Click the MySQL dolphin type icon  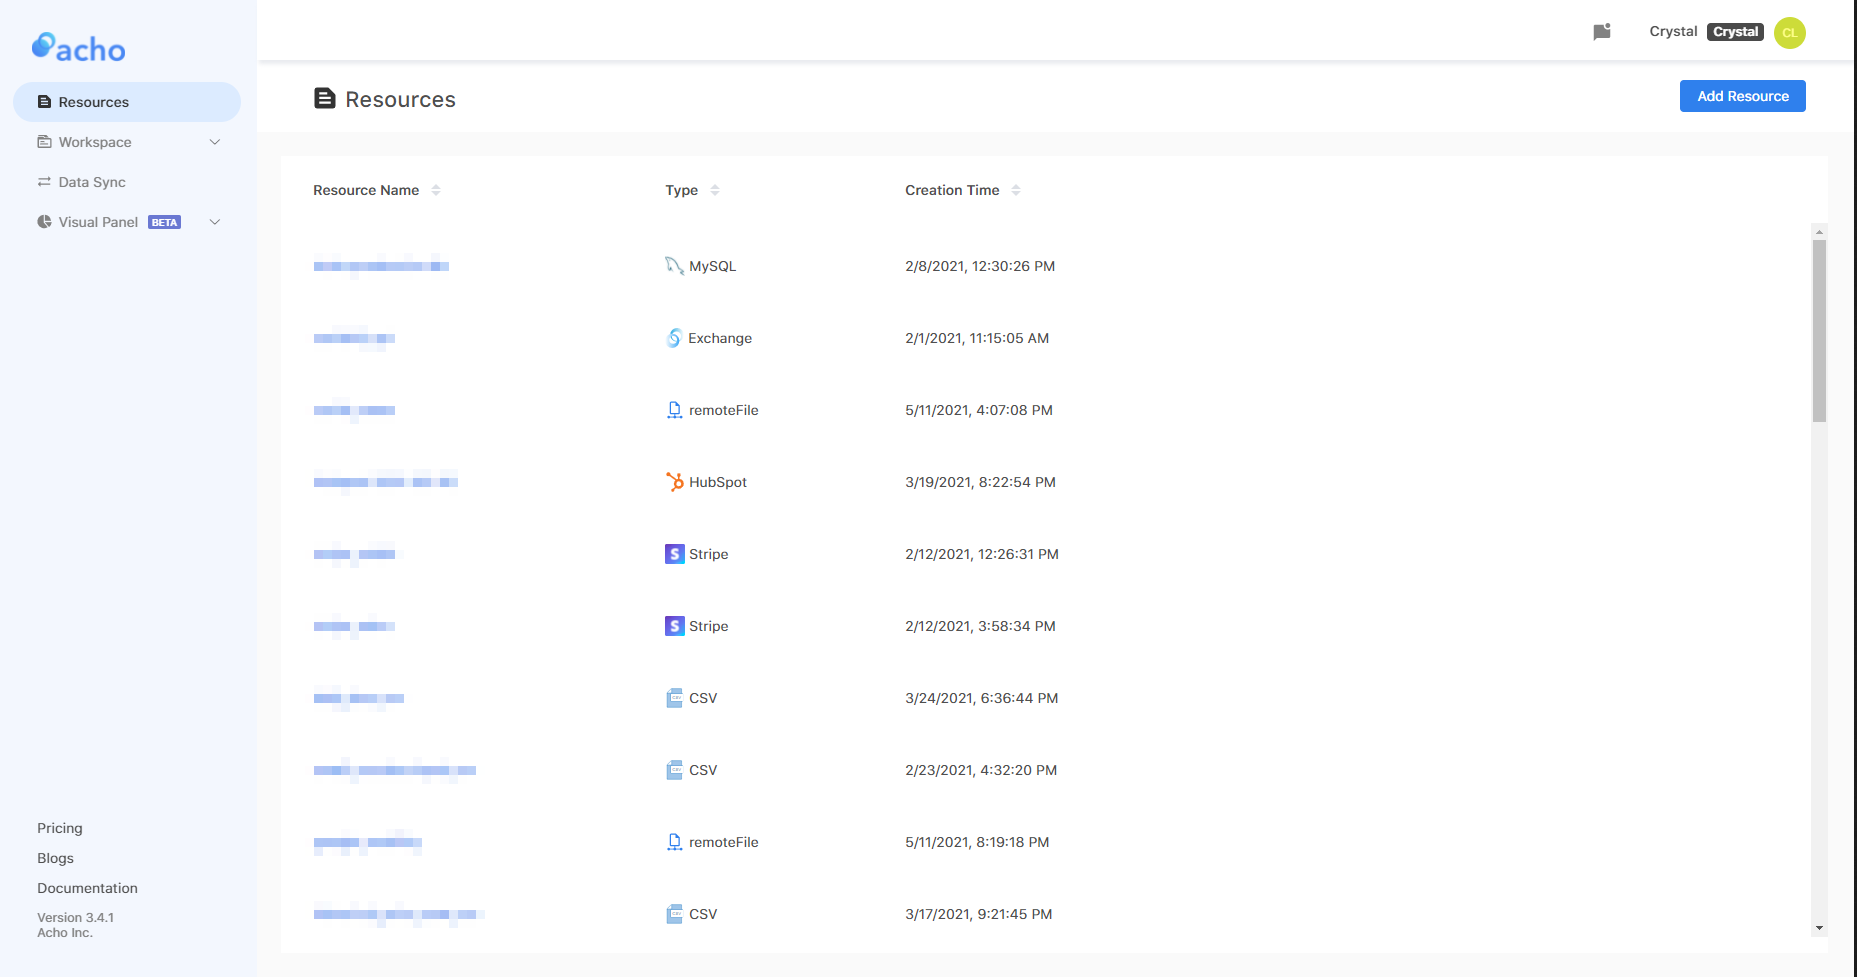[x=674, y=265]
